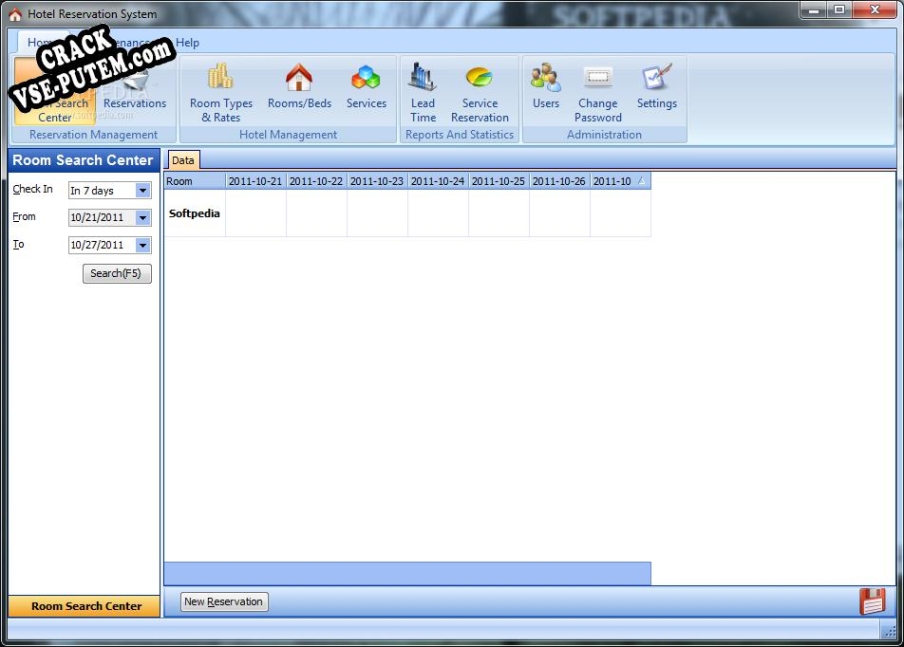Click the red floppy disk save icon
The width and height of the screenshot is (904, 647).
[872, 601]
